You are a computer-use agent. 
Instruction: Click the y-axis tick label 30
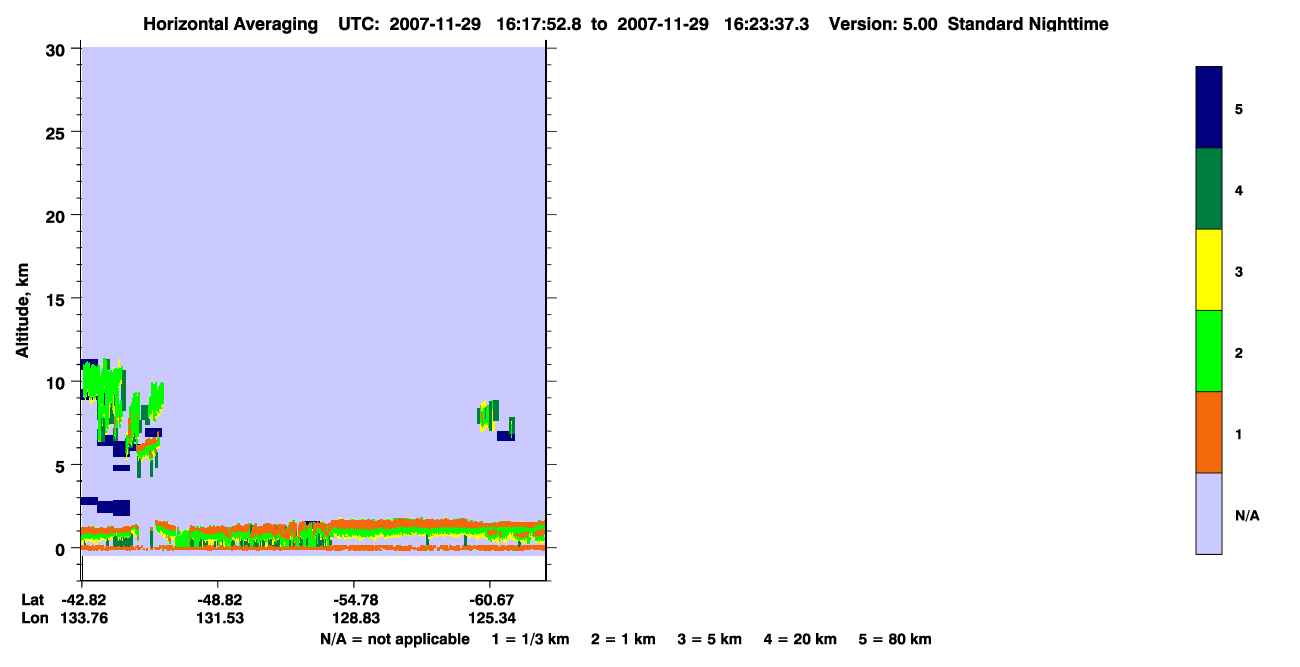point(57,49)
